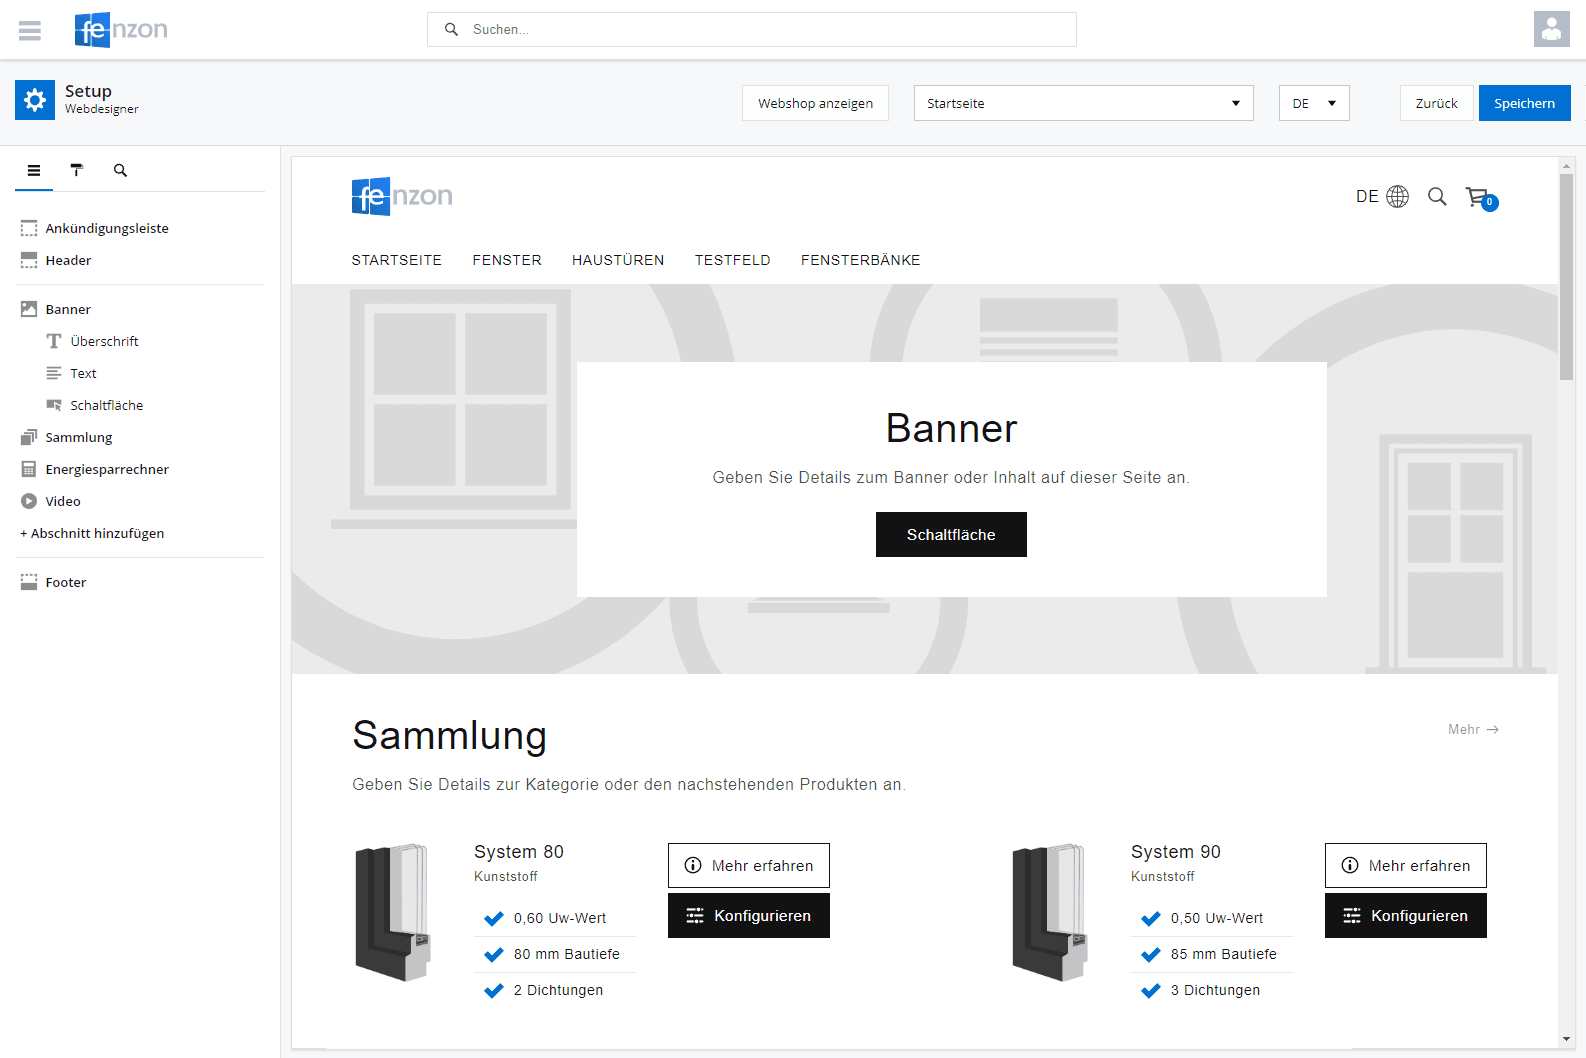Click Webshop anzeigen button
Screen dimensions: 1586x1058
tap(815, 103)
